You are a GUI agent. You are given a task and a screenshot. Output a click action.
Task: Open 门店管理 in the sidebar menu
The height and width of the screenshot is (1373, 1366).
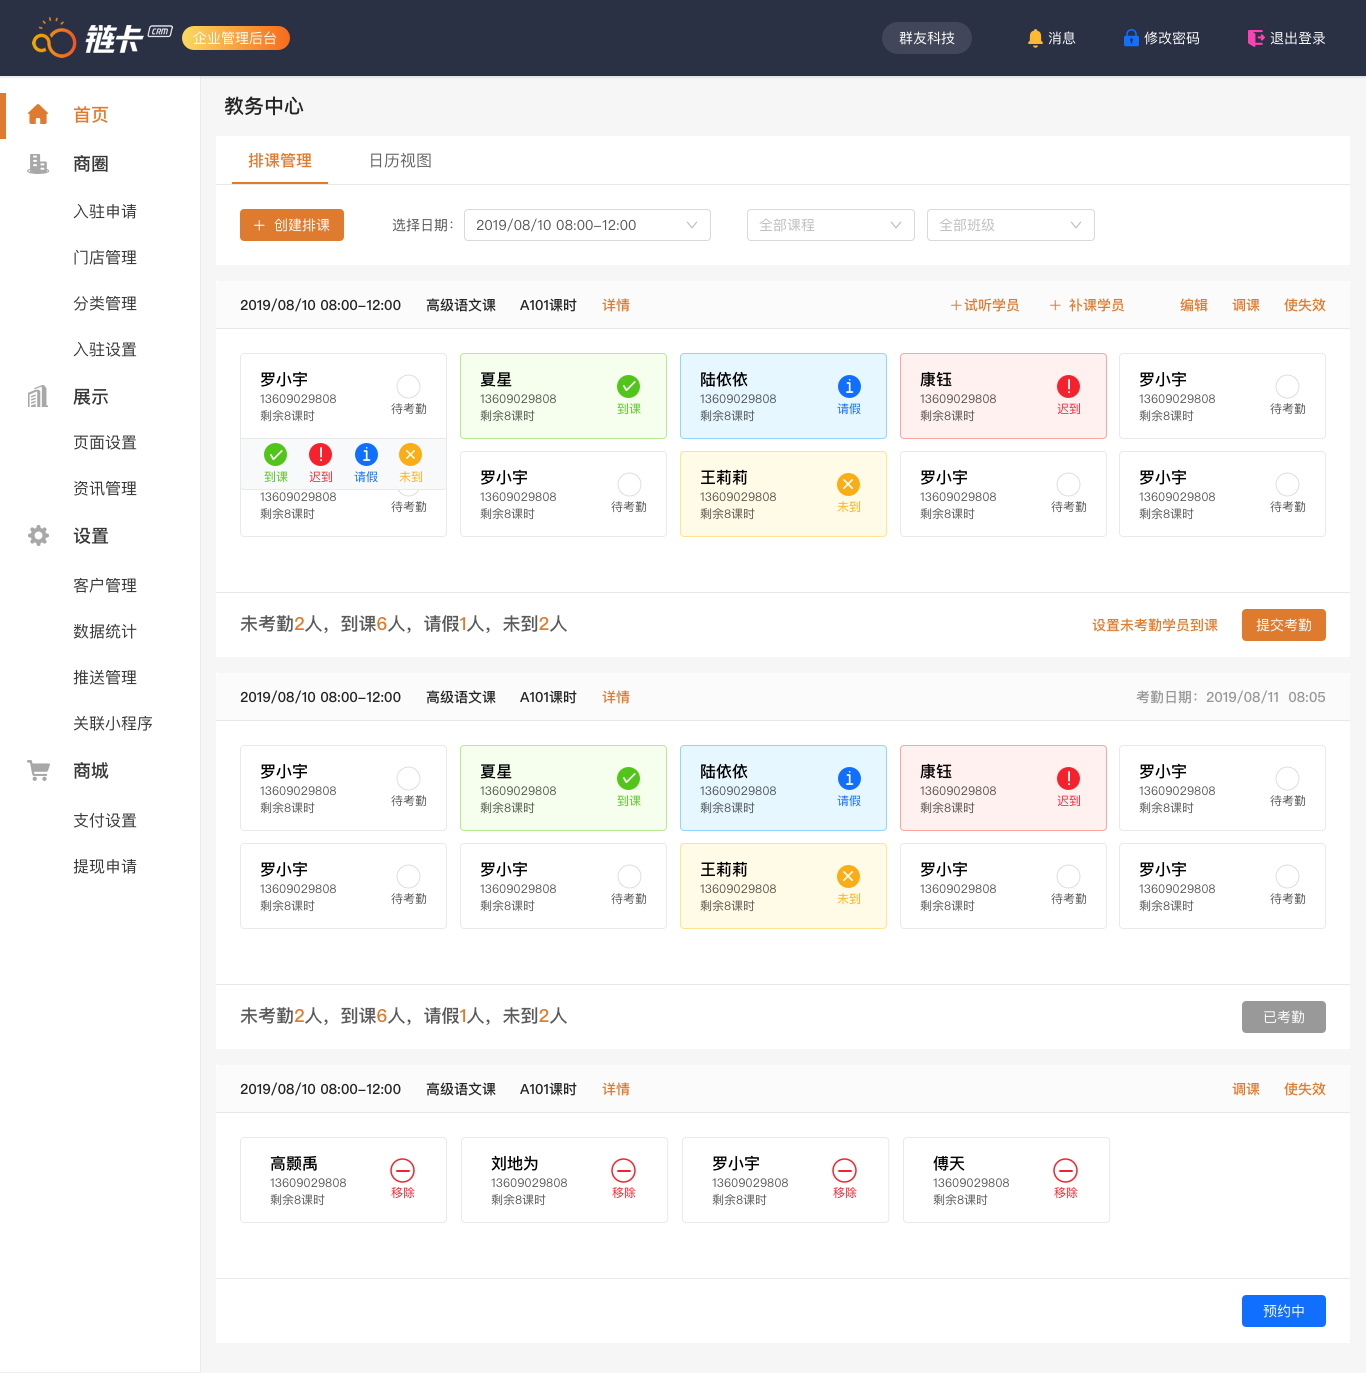tap(105, 258)
